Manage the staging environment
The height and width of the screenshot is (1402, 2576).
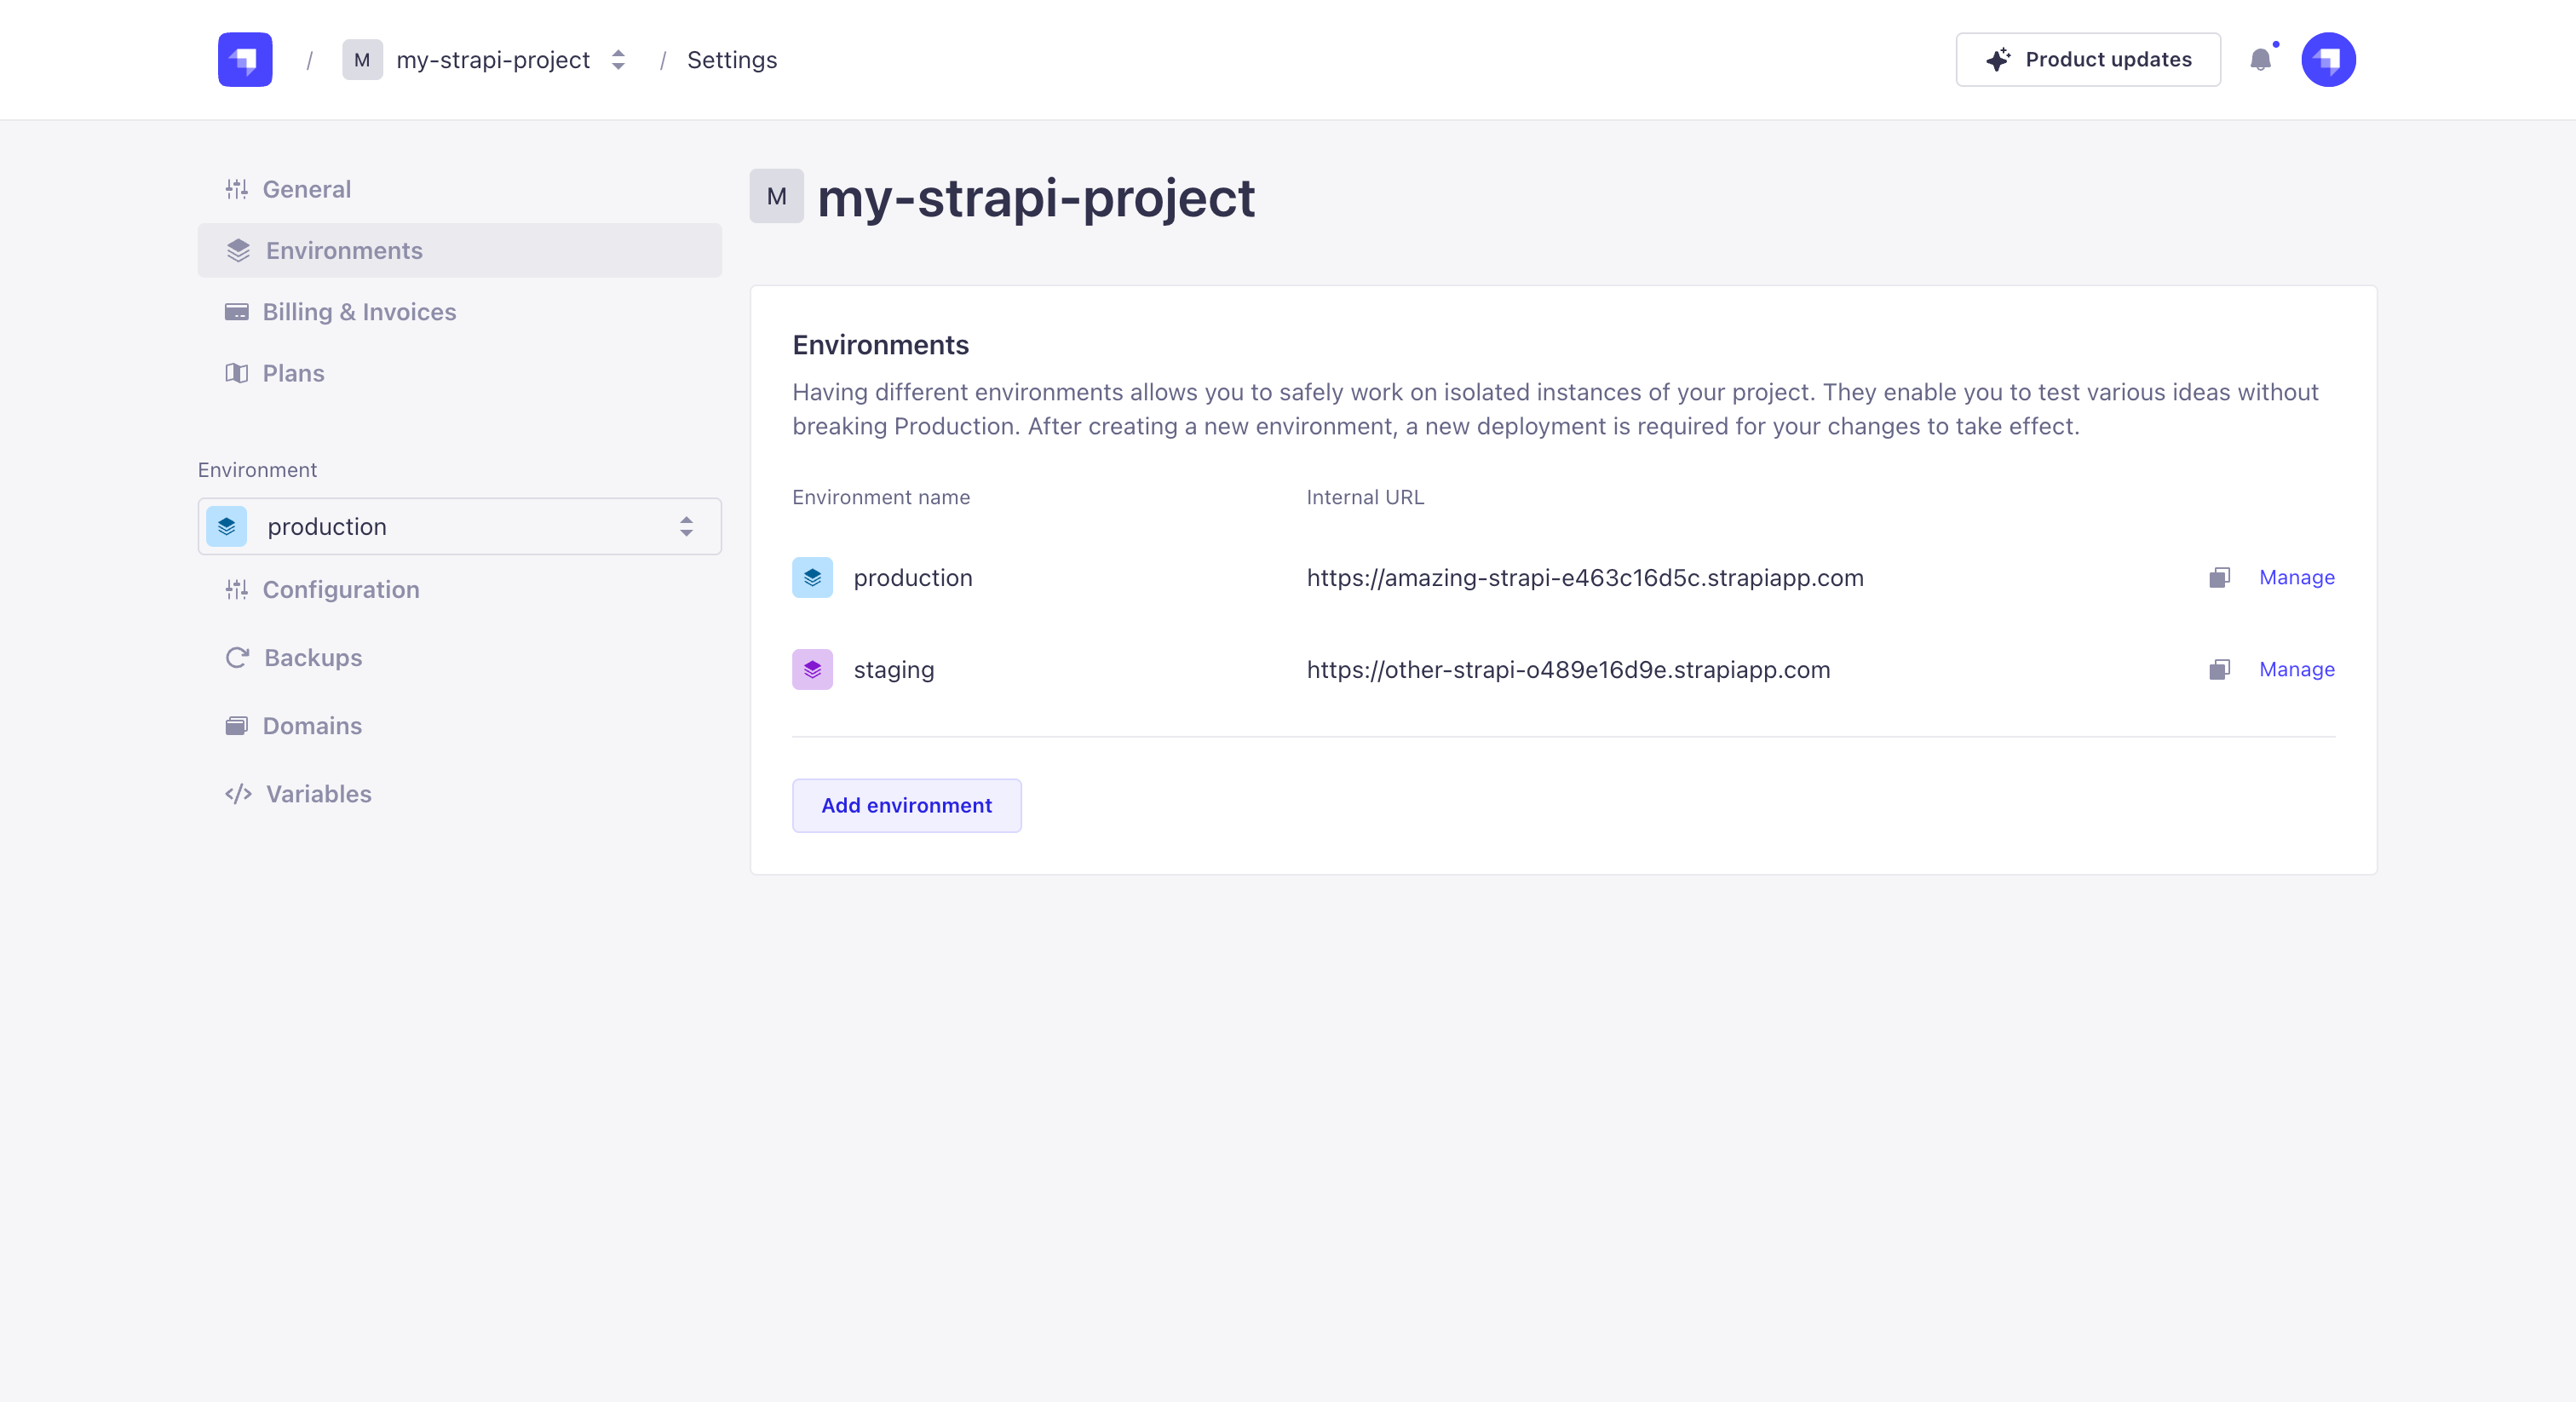[x=2296, y=670]
